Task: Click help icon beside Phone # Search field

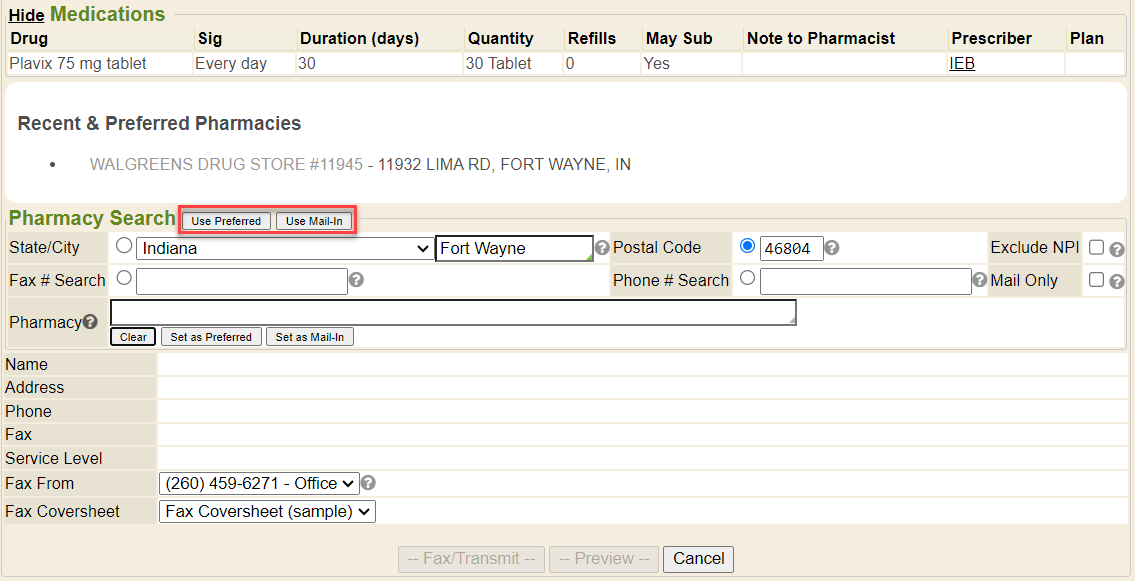Action: [980, 280]
